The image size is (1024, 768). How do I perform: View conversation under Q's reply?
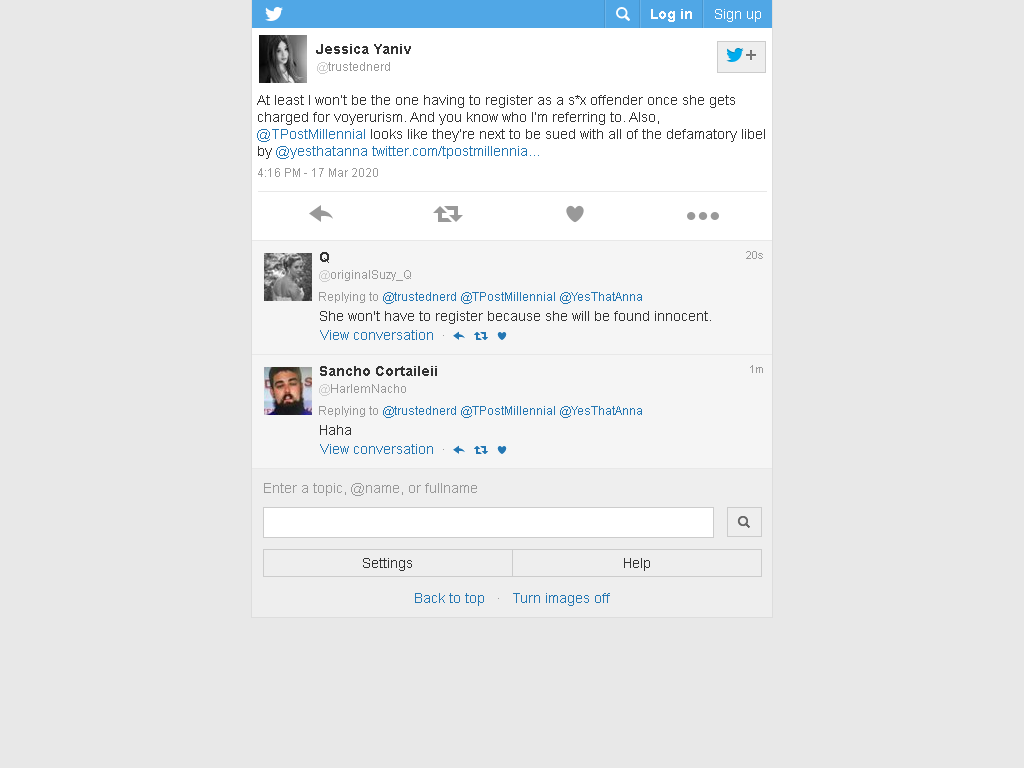point(377,335)
